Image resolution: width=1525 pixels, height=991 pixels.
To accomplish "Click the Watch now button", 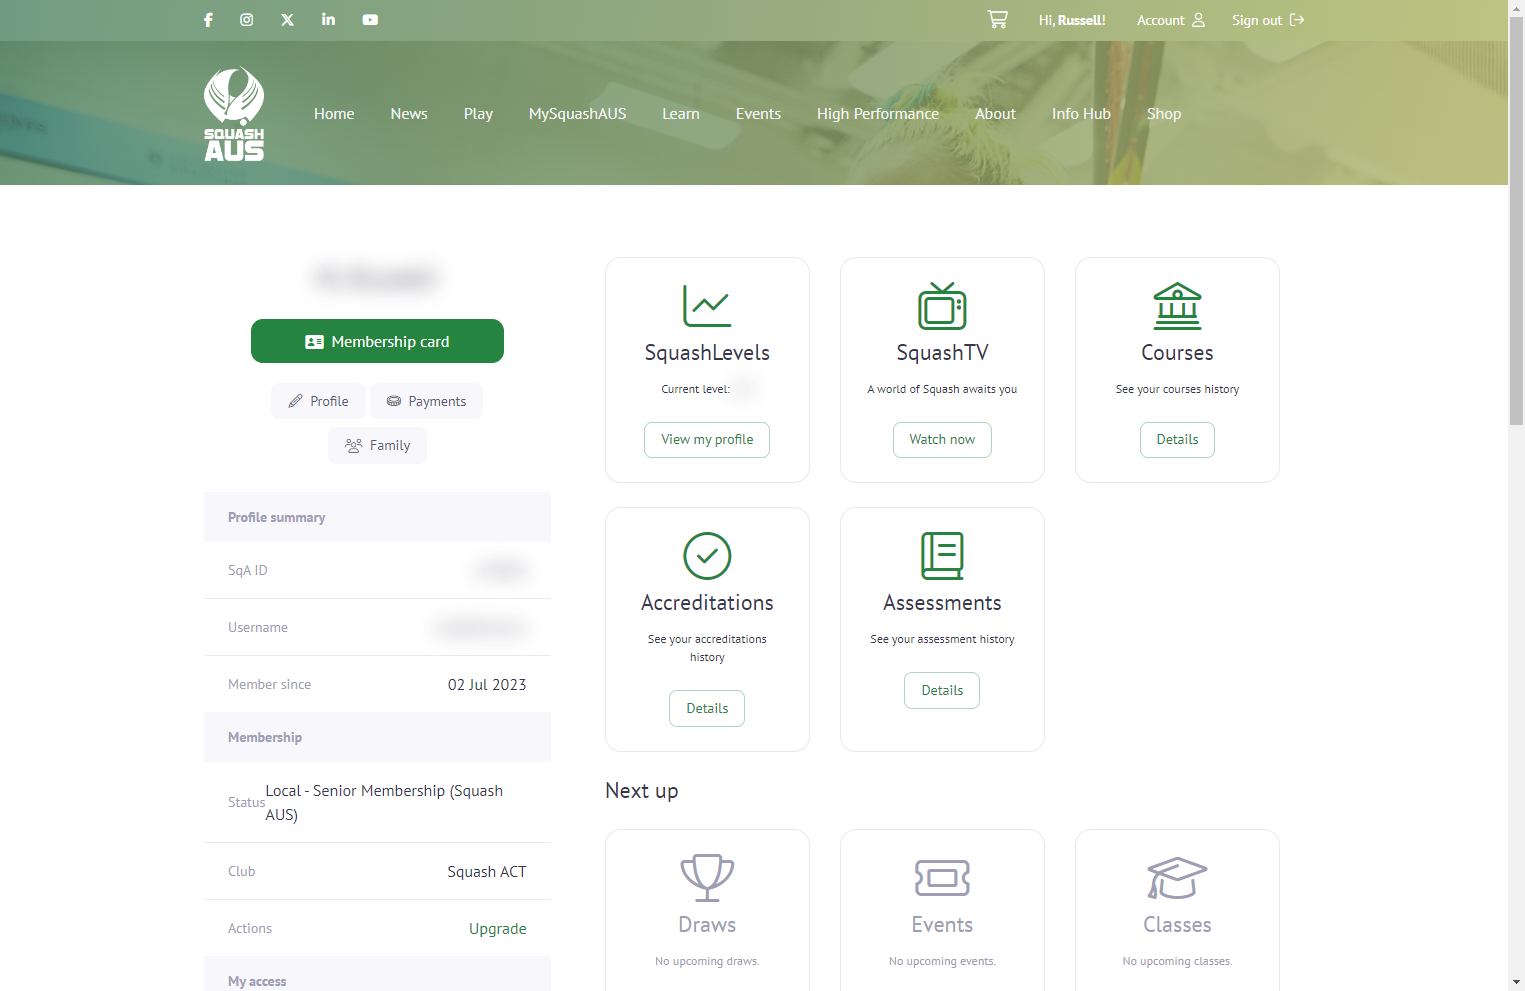I will tap(942, 440).
